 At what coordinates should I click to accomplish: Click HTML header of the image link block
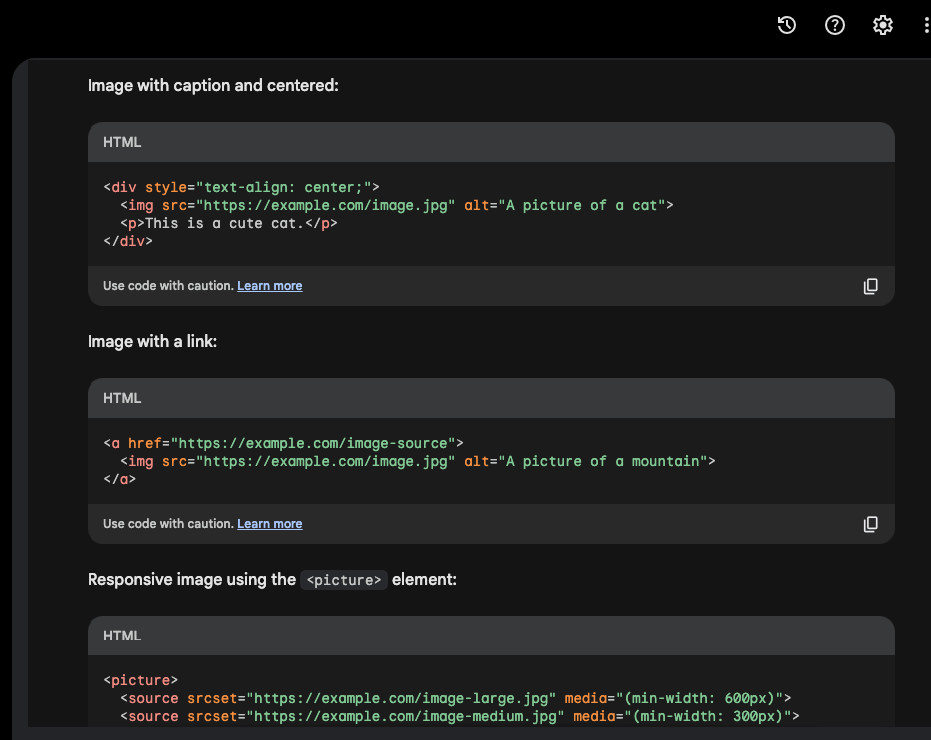pos(122,398)
